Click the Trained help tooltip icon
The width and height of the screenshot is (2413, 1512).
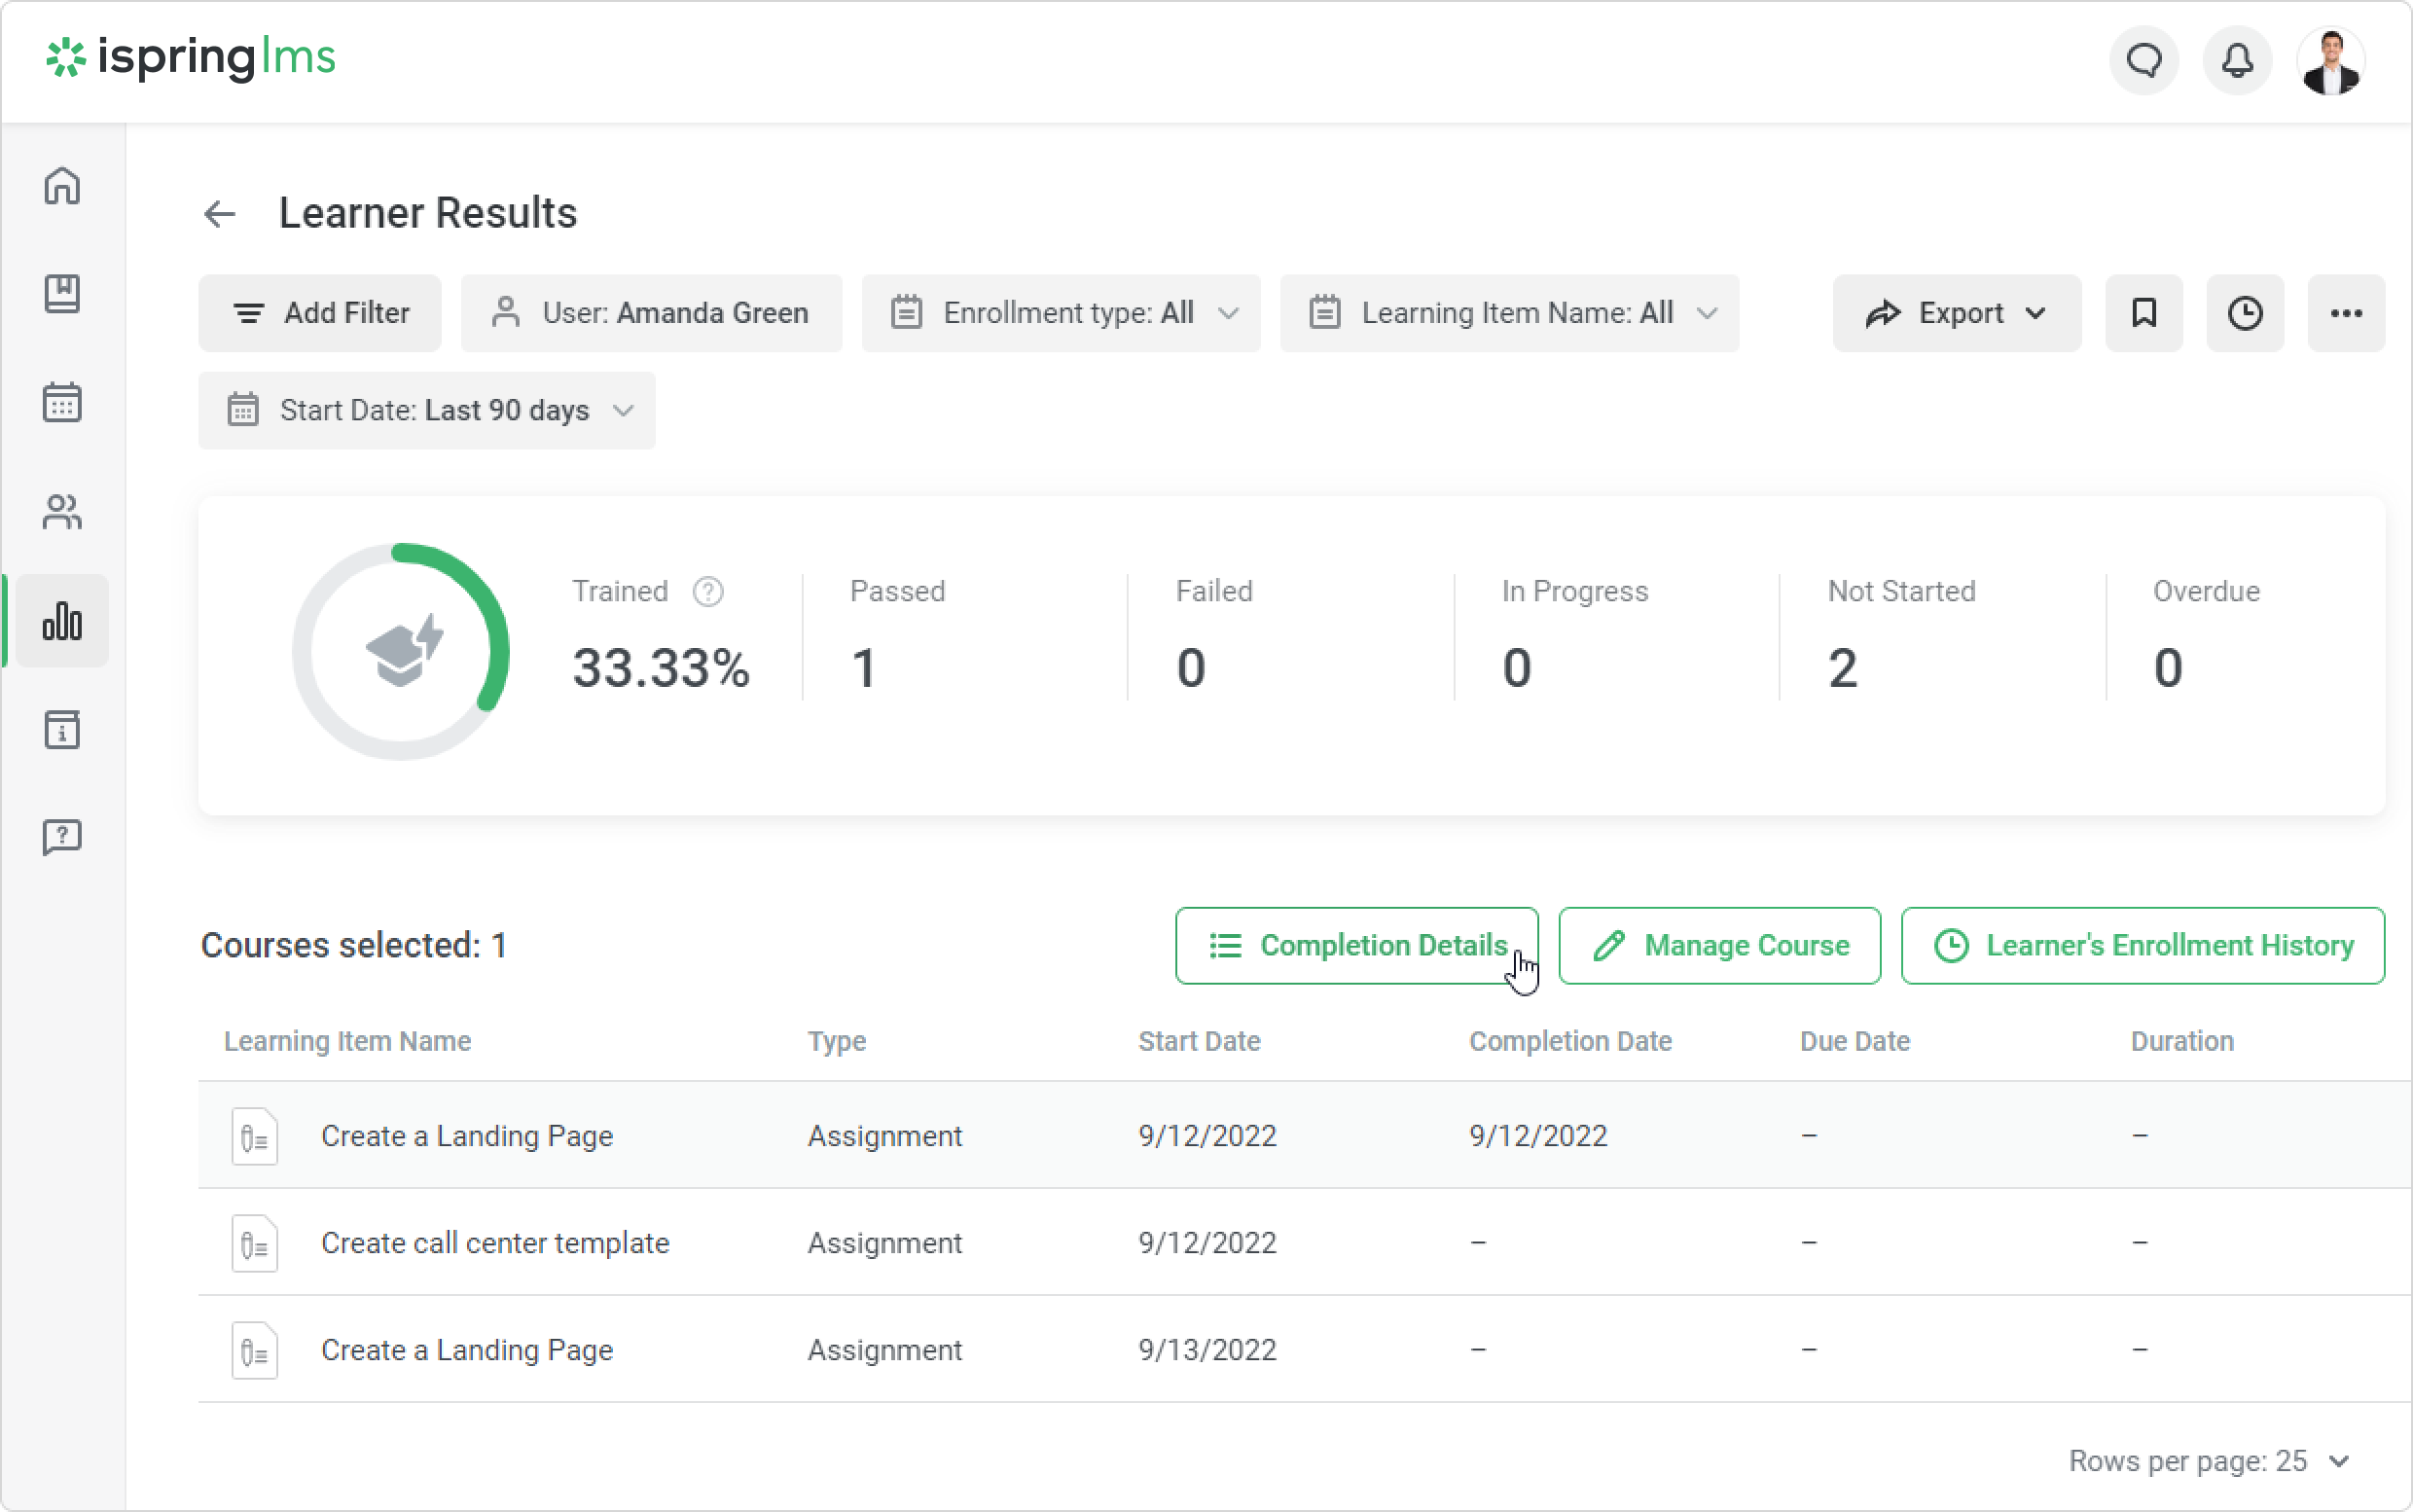click(708, 592)
